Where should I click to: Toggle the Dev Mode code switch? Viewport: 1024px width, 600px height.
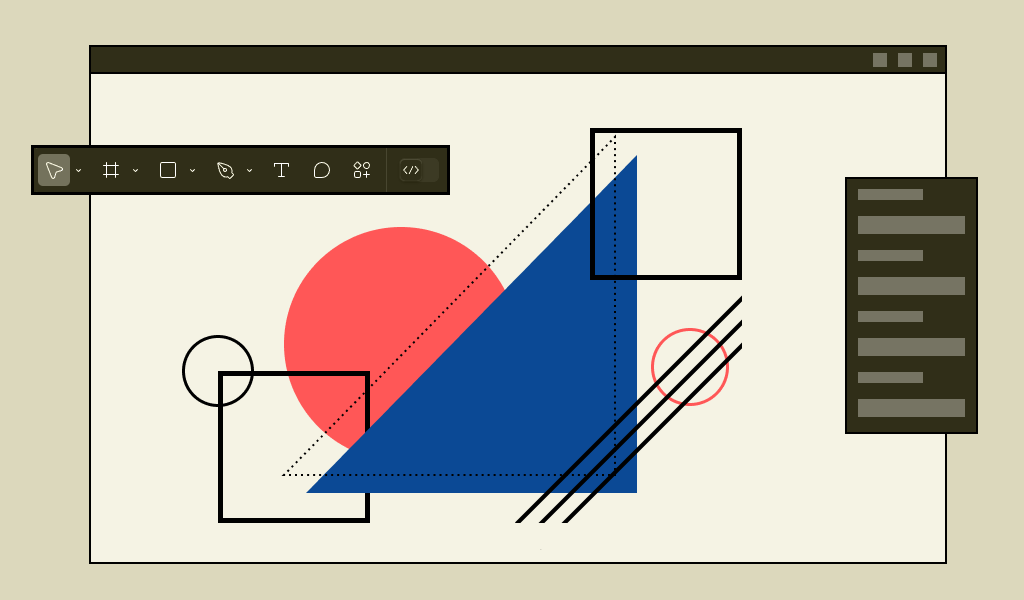click(x=419, y=170)
